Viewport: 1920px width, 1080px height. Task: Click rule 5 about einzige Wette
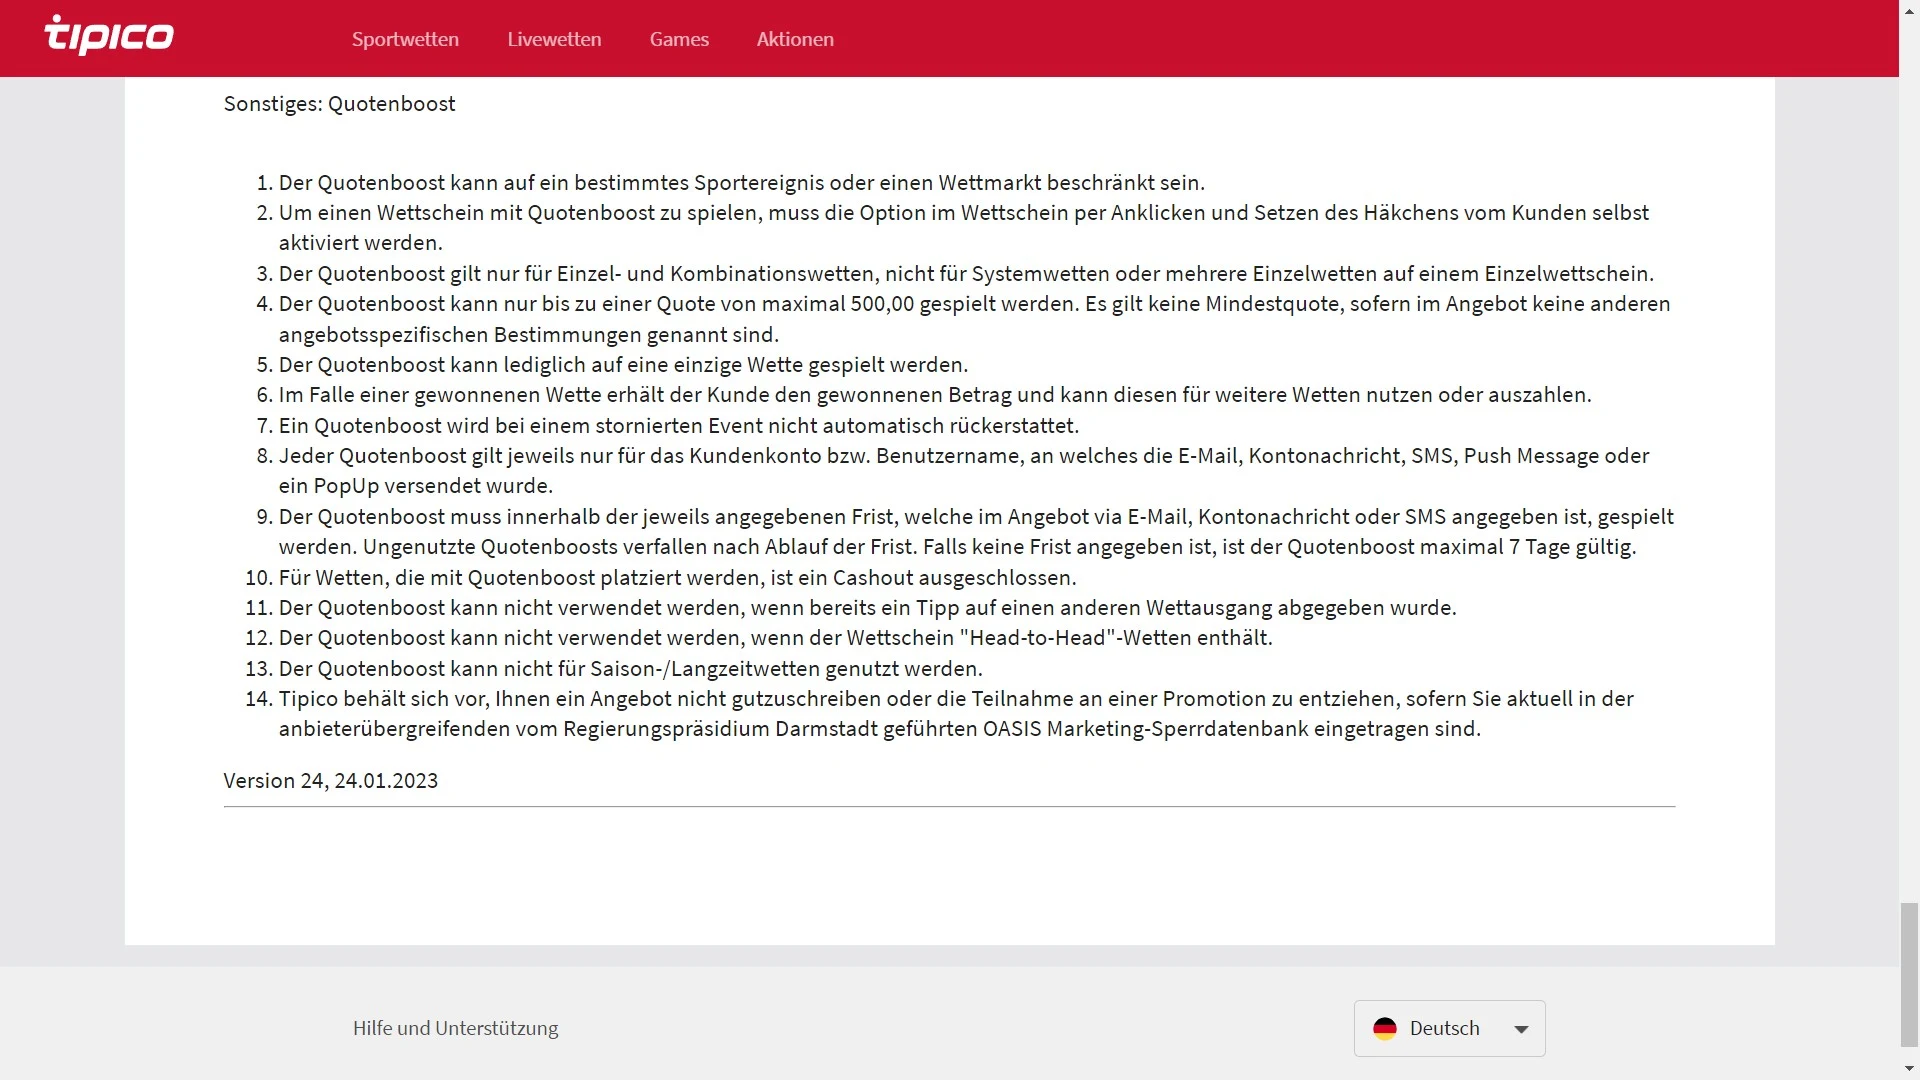coord(623,365)
